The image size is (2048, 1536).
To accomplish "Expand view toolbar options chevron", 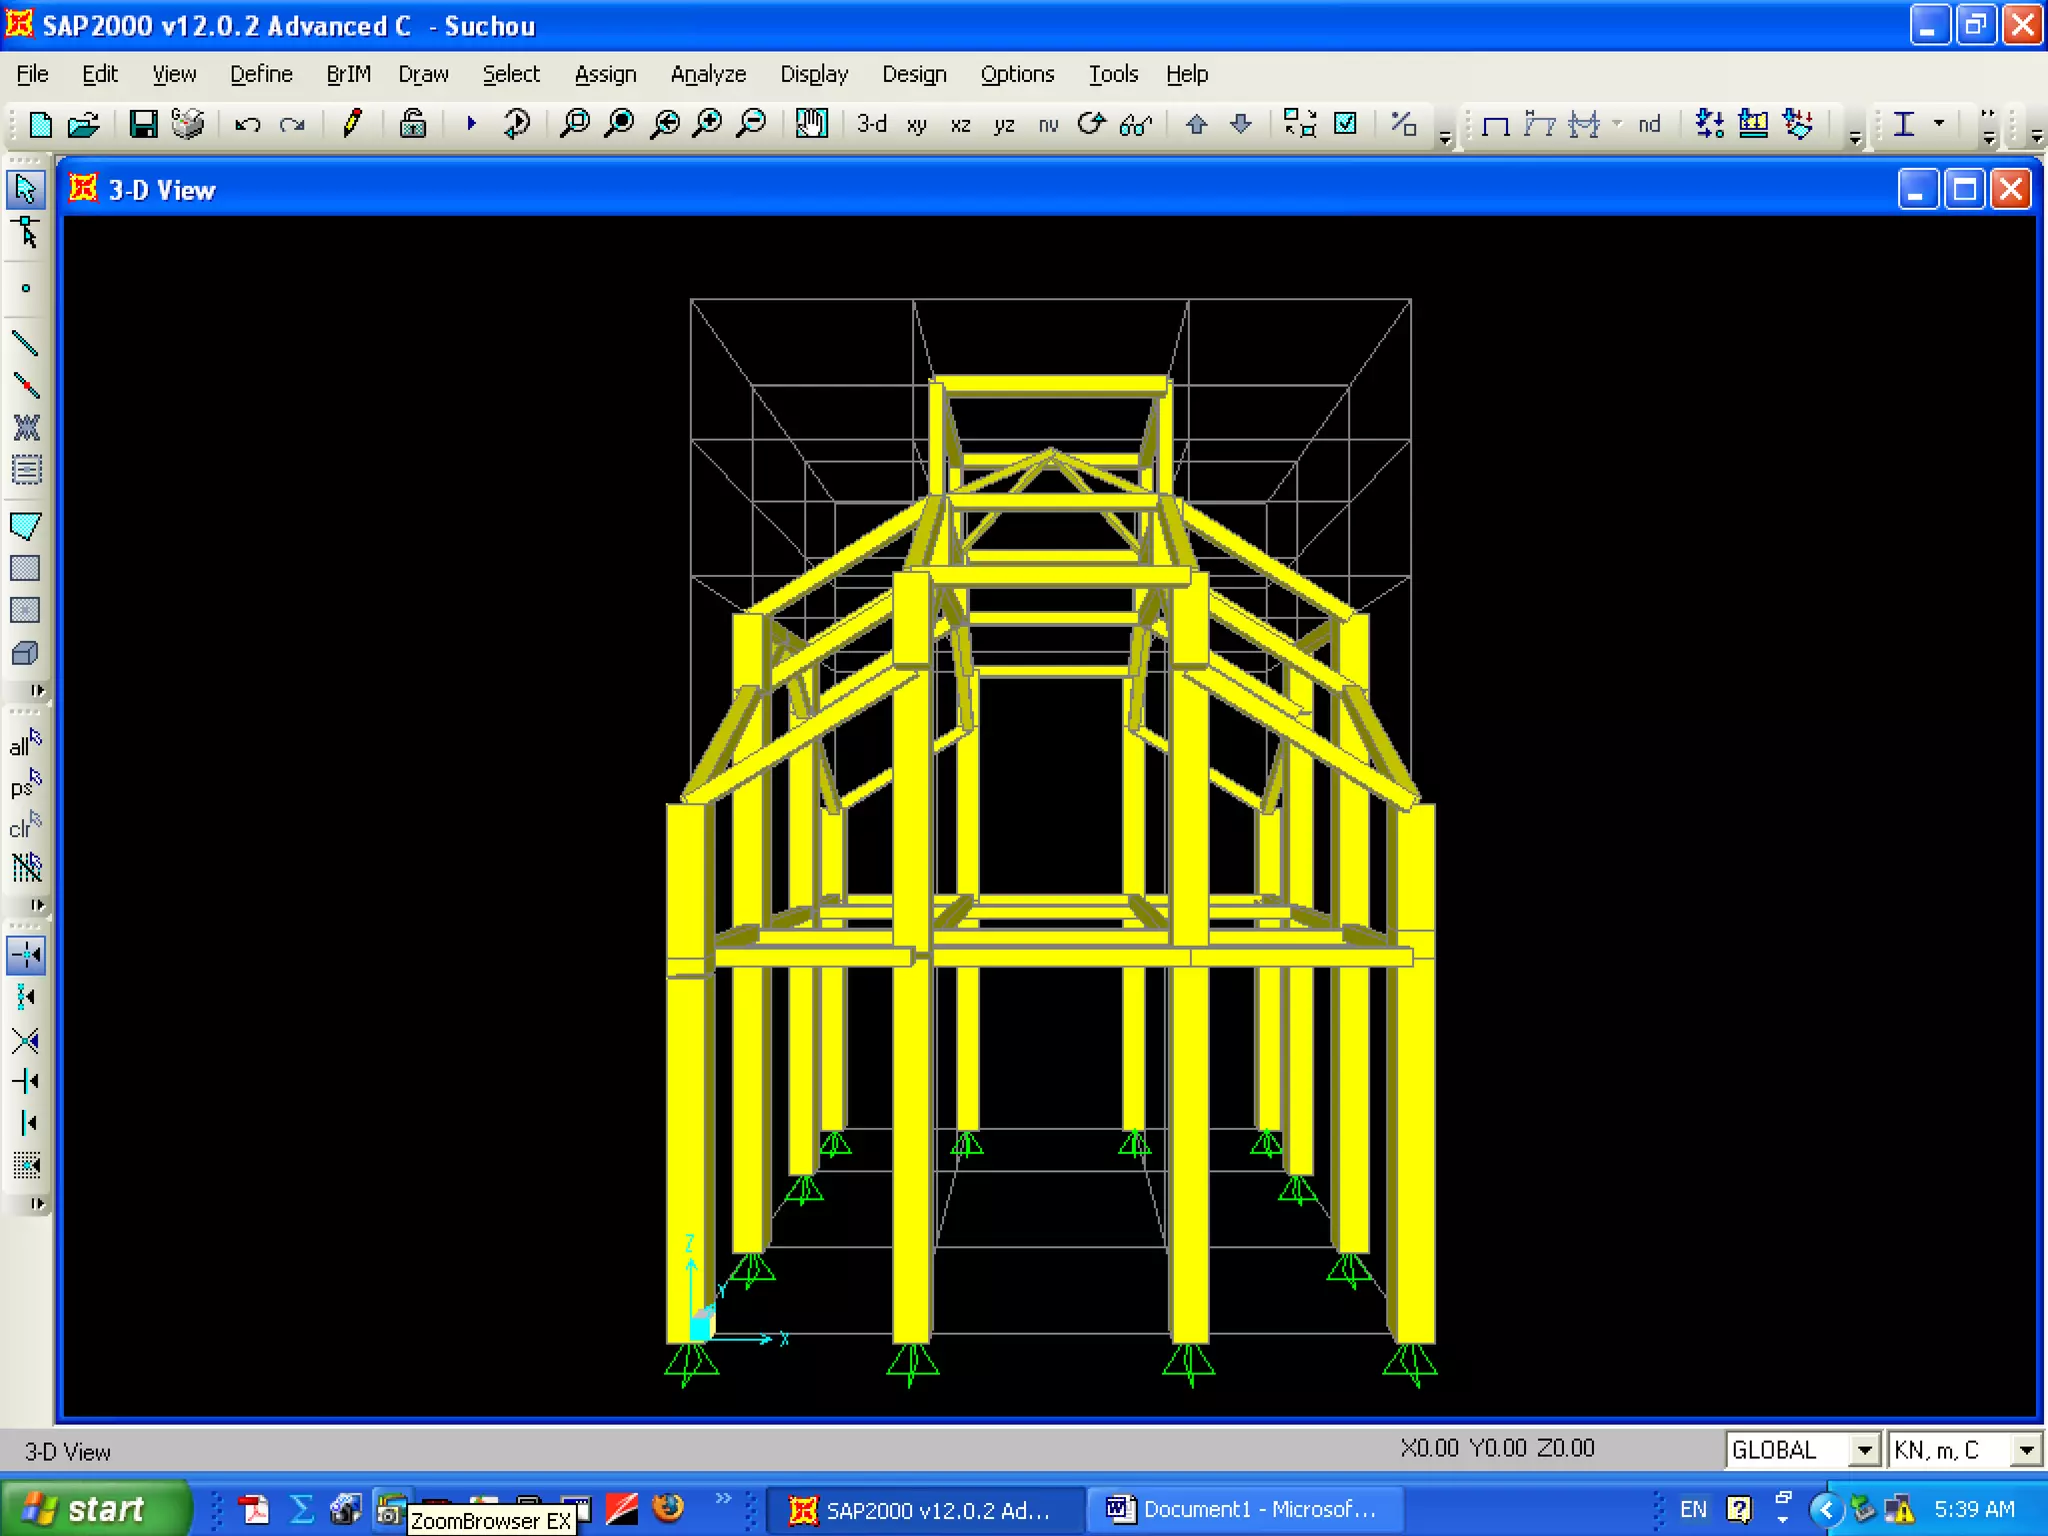I will pyautogui.click(x=1445, y=136).
